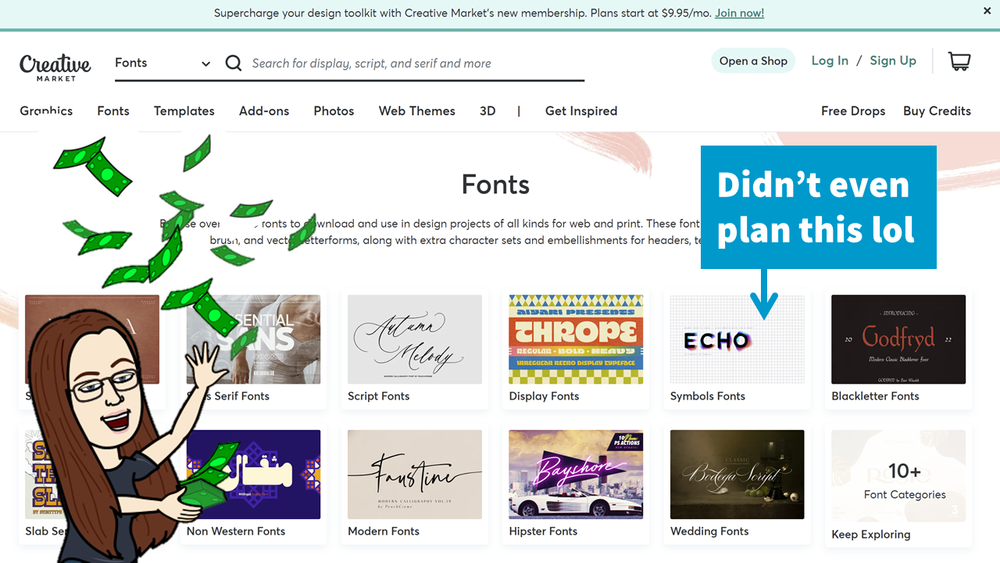Click the Open a Shop button
This screenshot has height=563, width=1000.
(x=753, y=61)
